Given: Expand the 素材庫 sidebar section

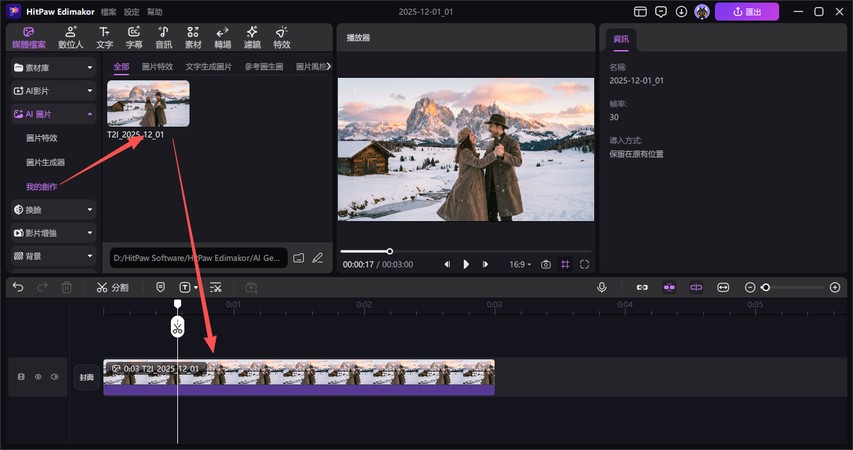Looking at the screenshot, I should (54, 67).
